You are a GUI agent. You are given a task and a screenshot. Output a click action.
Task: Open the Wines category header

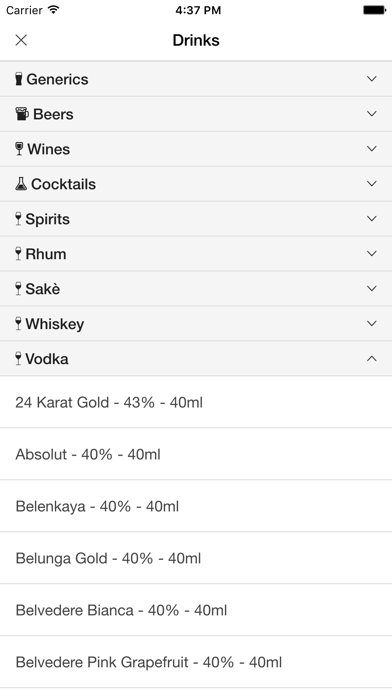click(196, 149)
